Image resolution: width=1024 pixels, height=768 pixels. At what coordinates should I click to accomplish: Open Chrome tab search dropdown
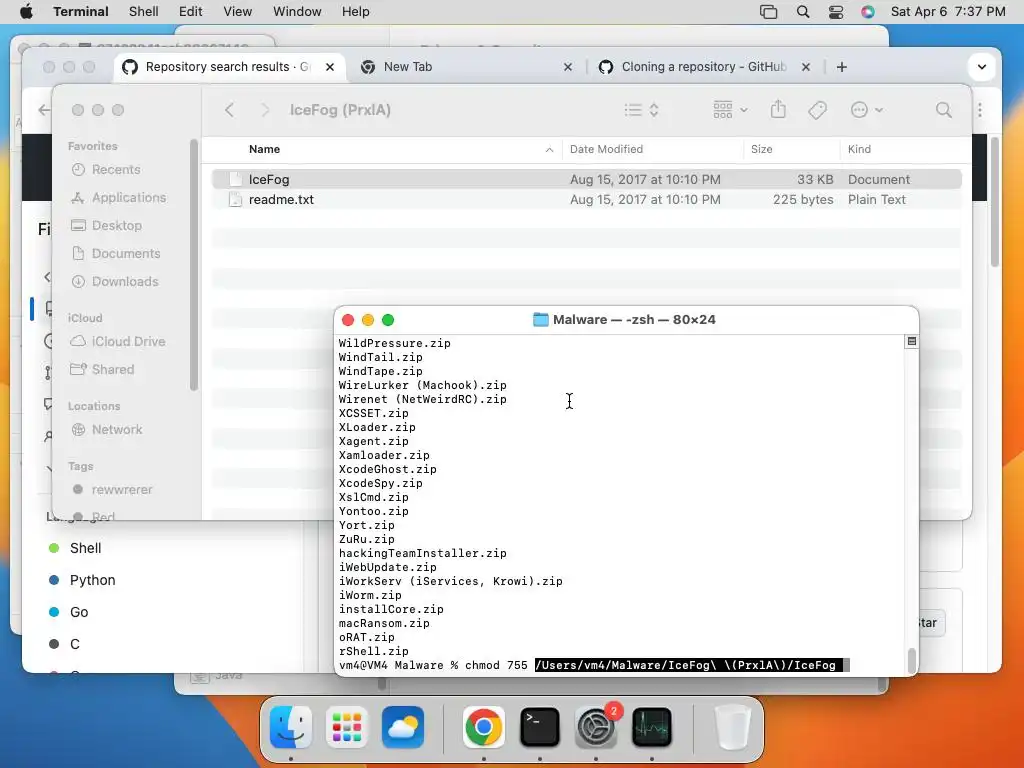(x=982, y=67)
